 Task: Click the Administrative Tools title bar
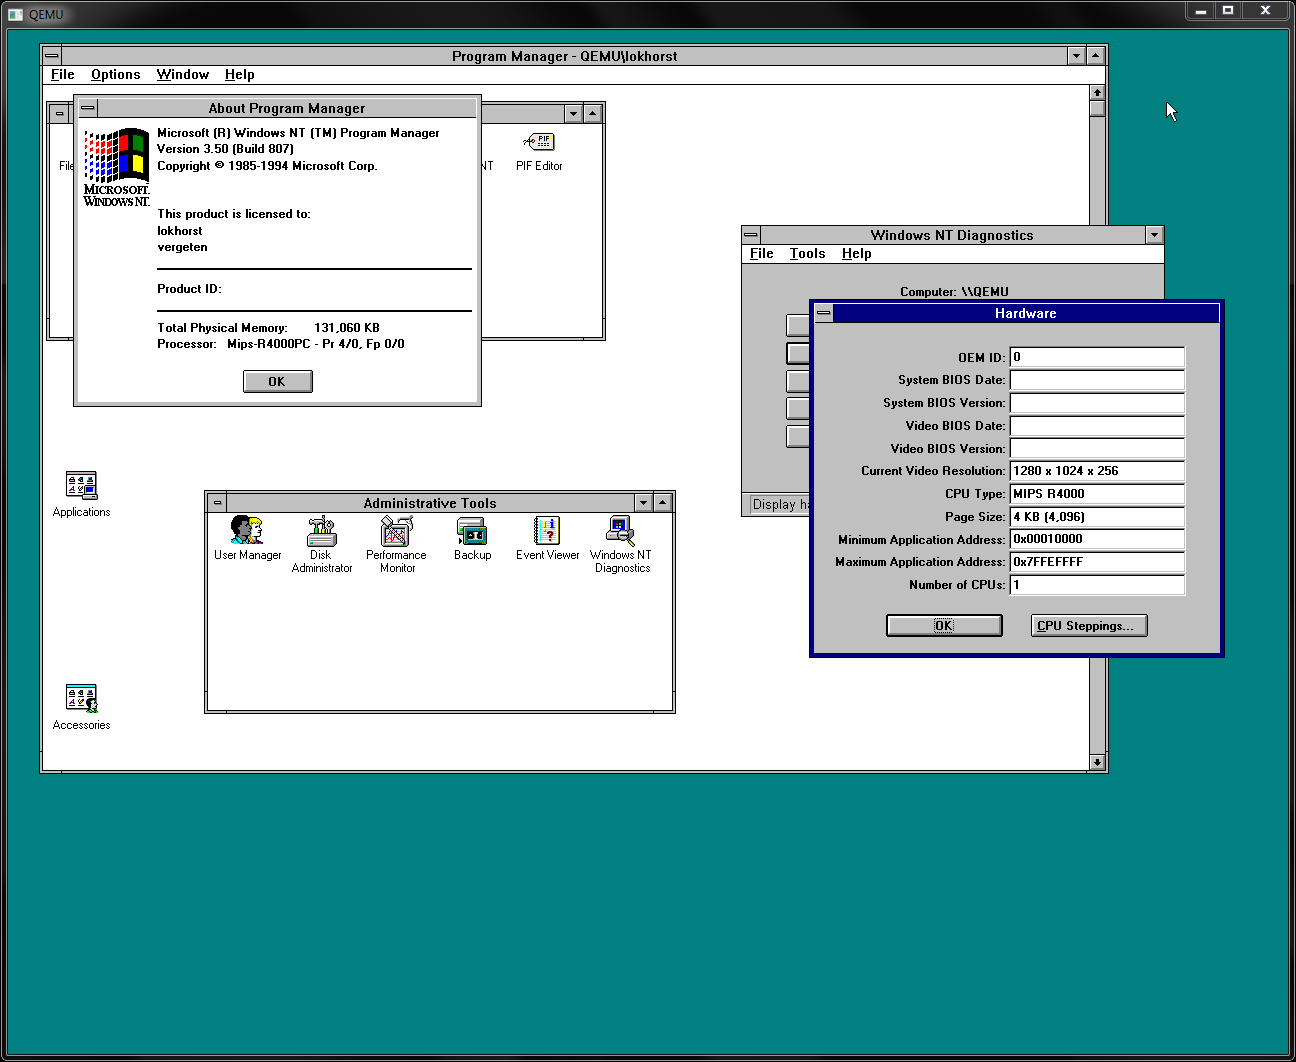point(430,503)
